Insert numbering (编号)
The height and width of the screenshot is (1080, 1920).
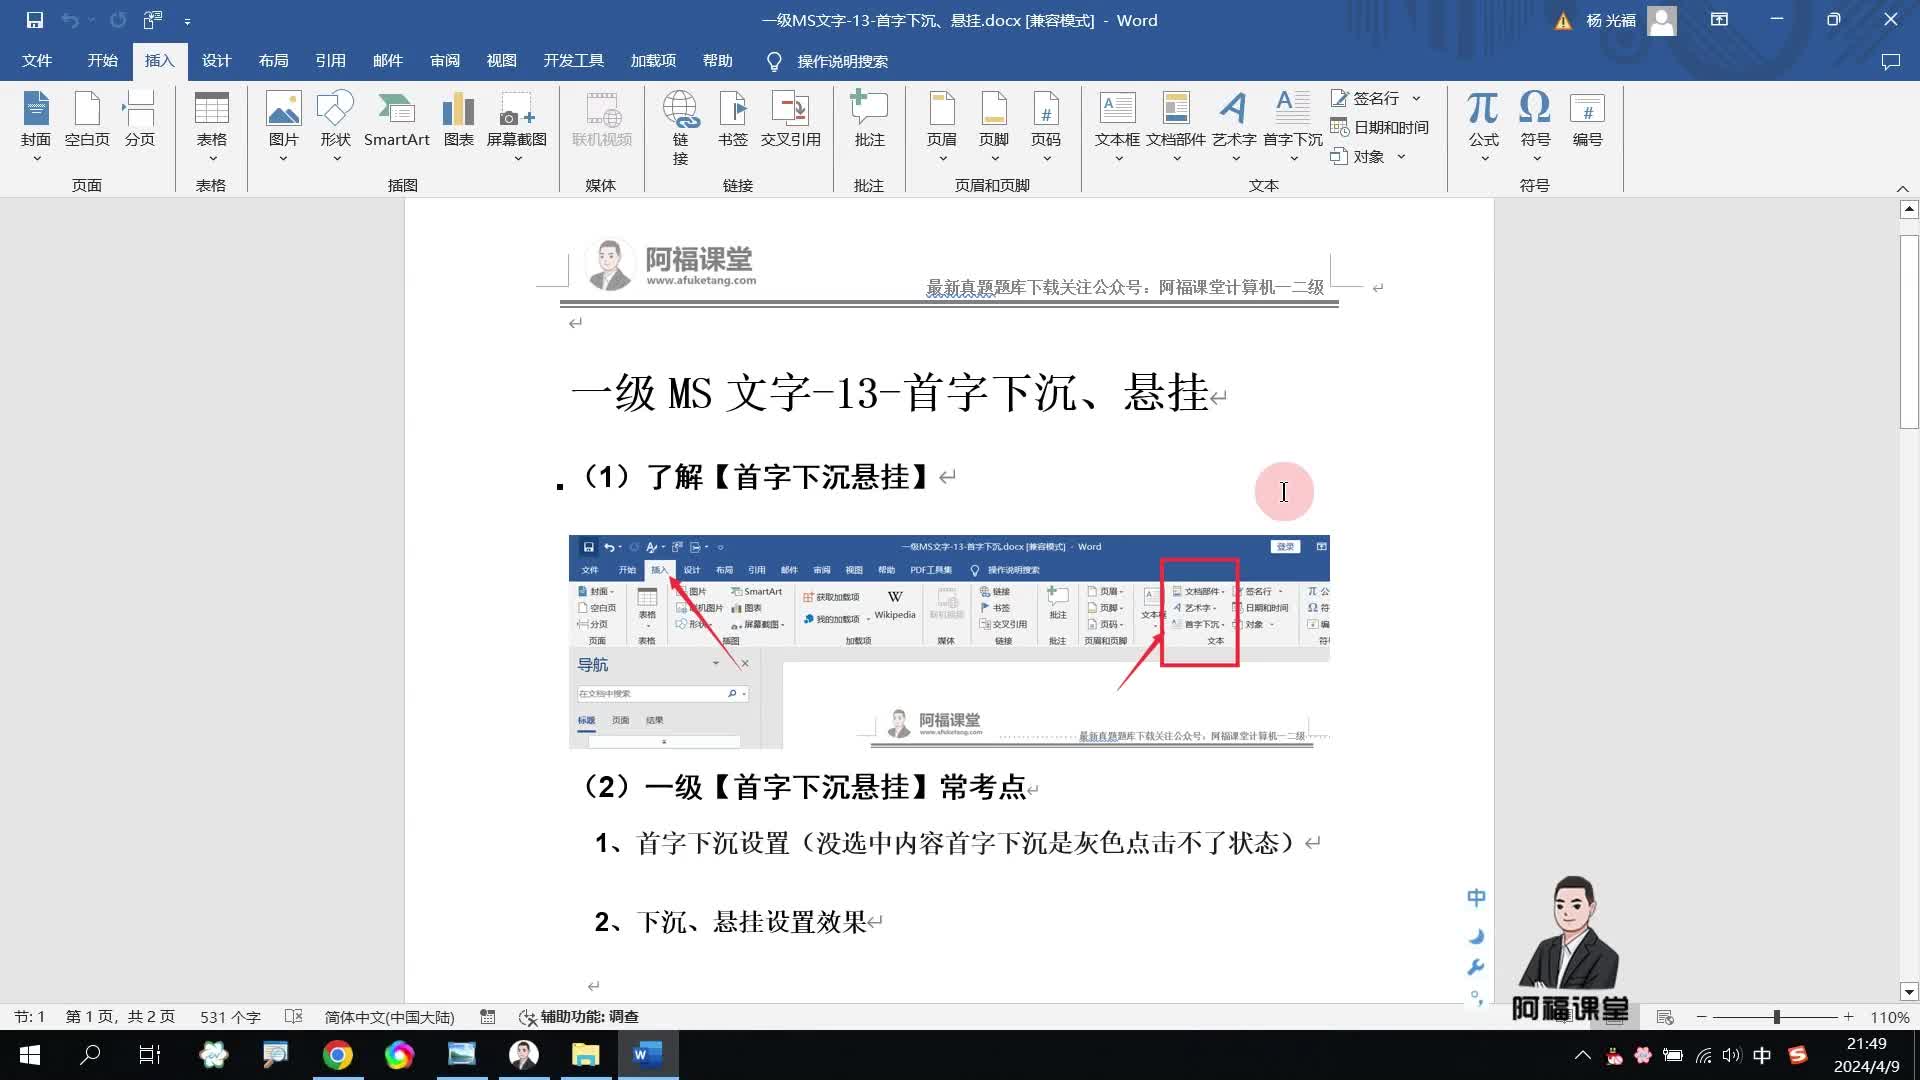pyautogui.click(x=1587, y=120)
